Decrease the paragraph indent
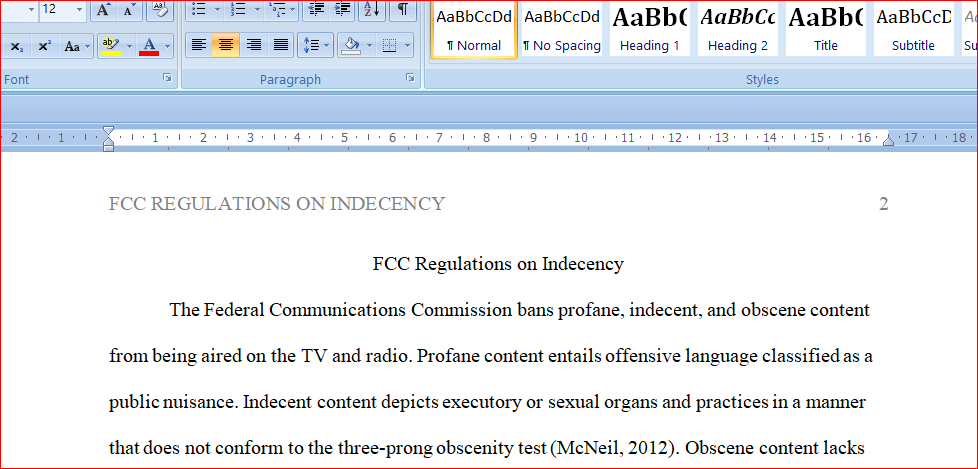Screen dimensions: 978x469 317,9
